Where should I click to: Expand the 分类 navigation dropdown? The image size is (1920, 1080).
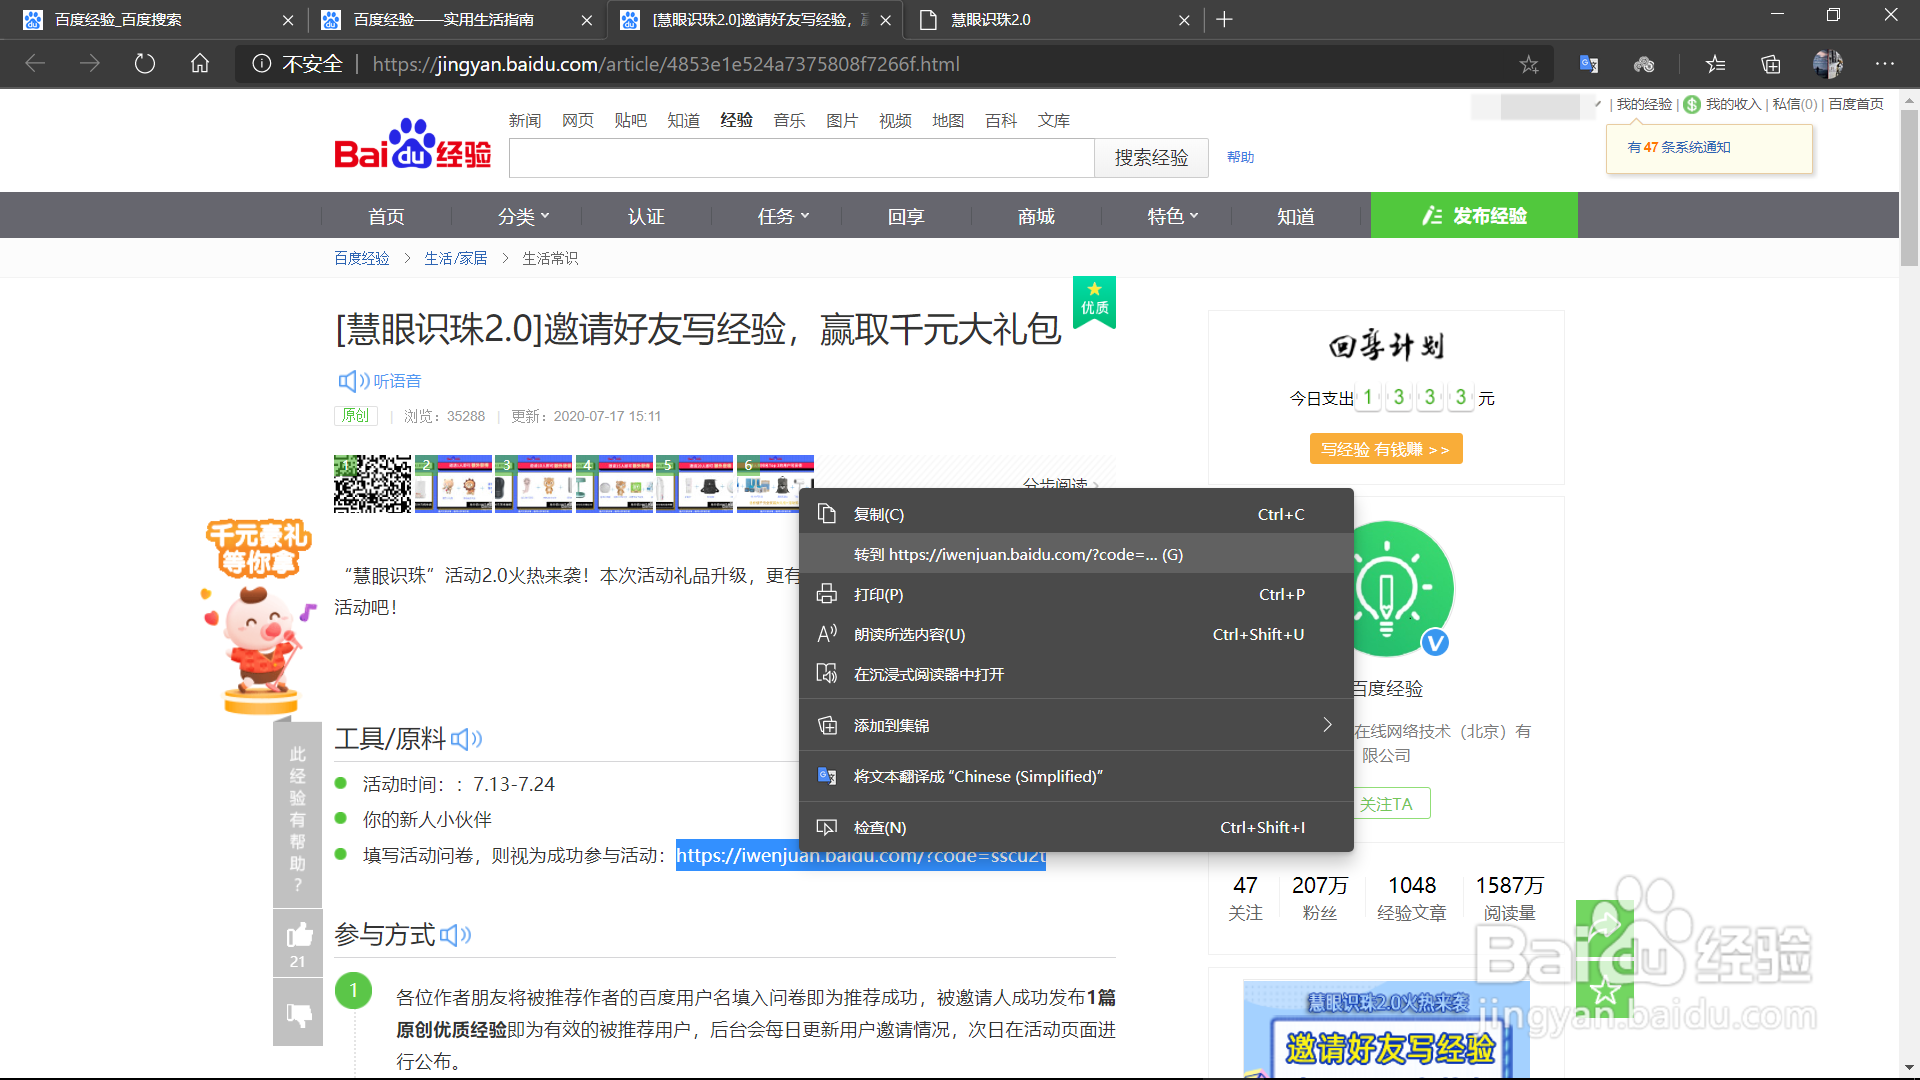(524, 216)
